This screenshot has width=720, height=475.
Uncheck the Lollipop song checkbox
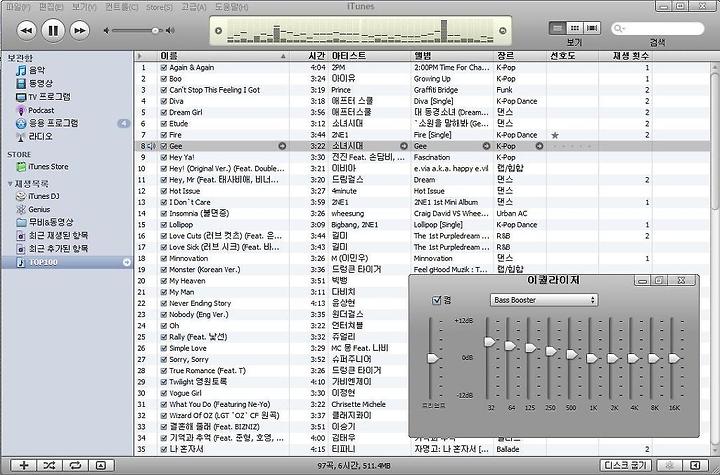tap(163, 225)
